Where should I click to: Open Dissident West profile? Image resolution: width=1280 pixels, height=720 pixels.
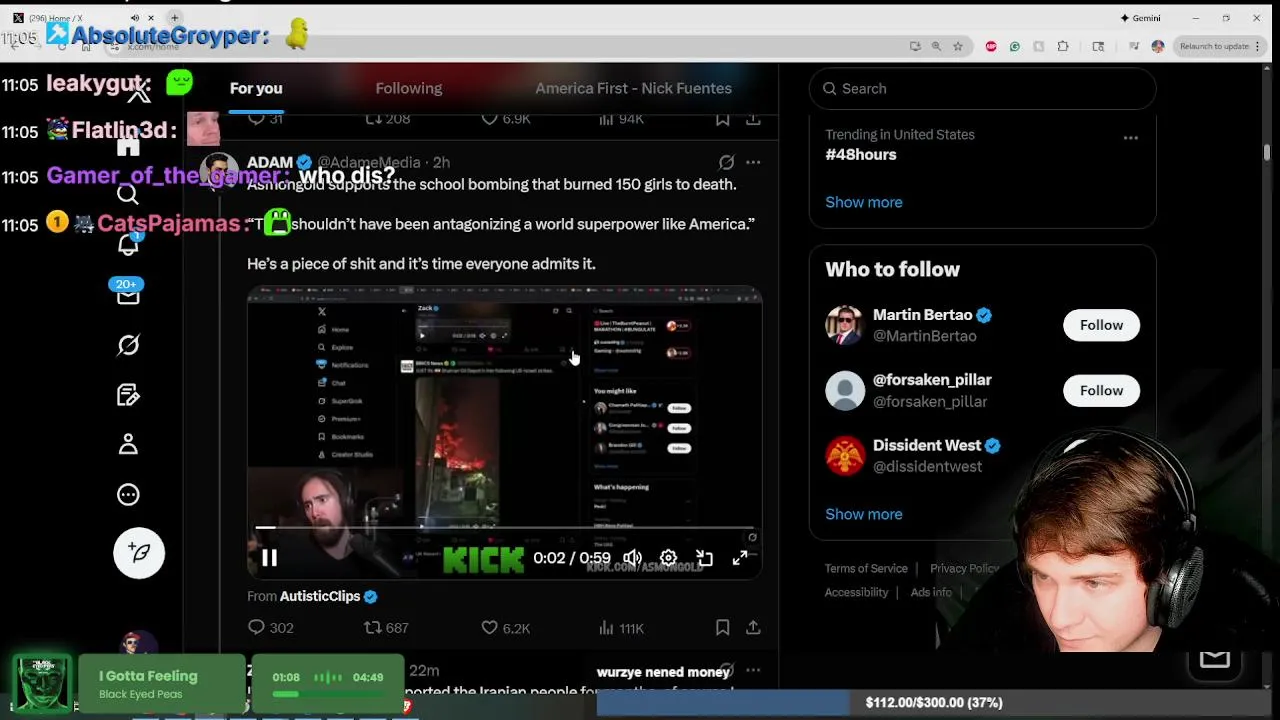927,445
